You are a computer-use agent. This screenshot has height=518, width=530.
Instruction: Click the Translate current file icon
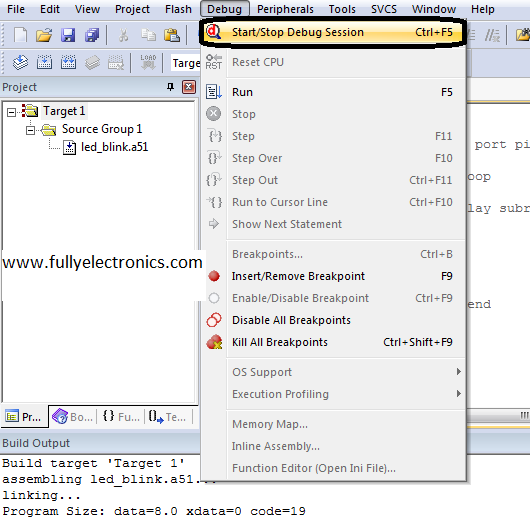coord(20,62)
